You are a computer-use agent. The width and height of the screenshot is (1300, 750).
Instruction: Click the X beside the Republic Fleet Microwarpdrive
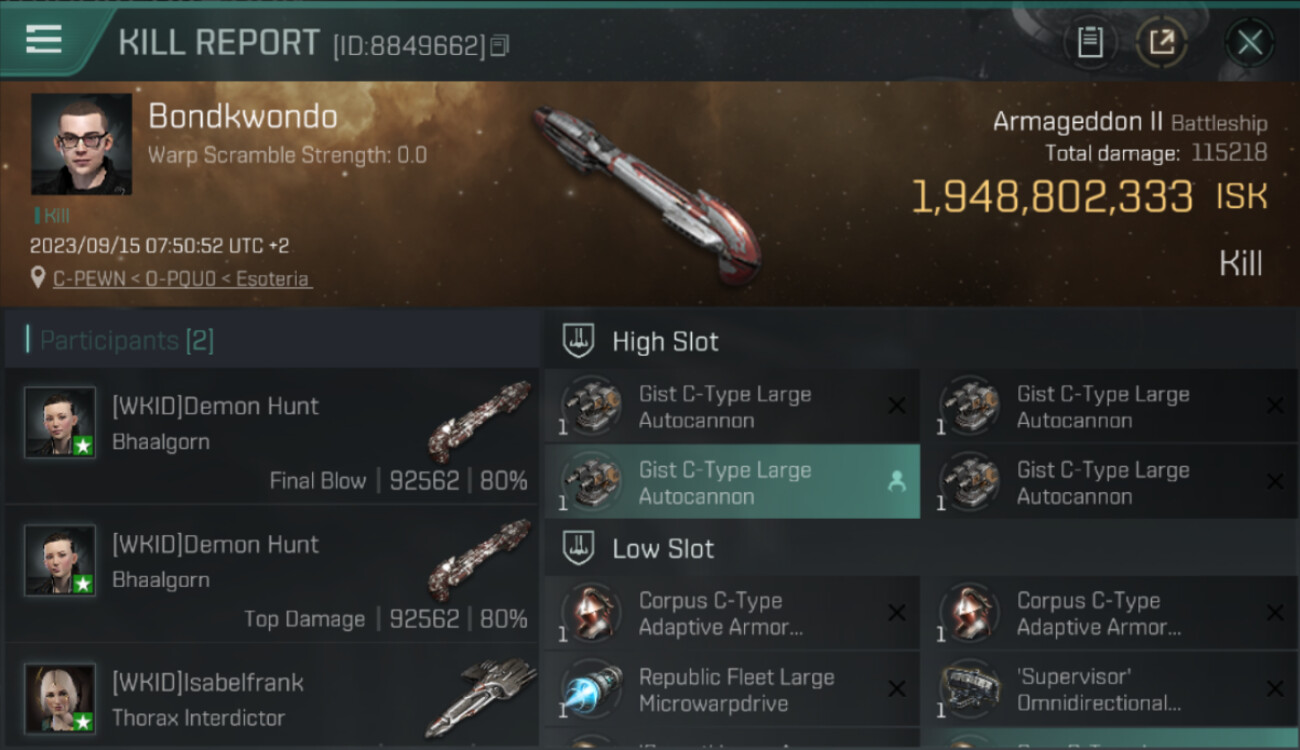click(x=897, y=689)
